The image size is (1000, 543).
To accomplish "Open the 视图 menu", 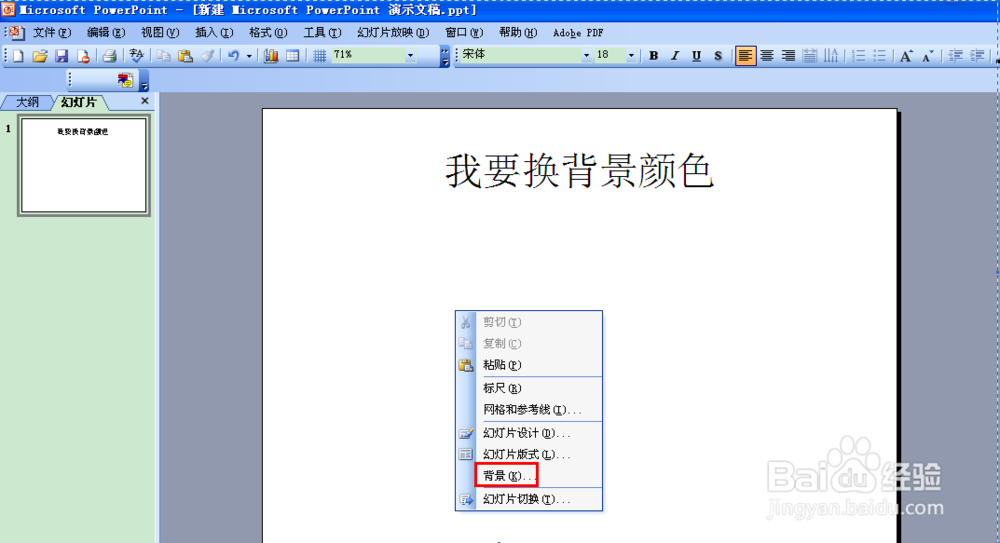I will (x=159, y=33).
